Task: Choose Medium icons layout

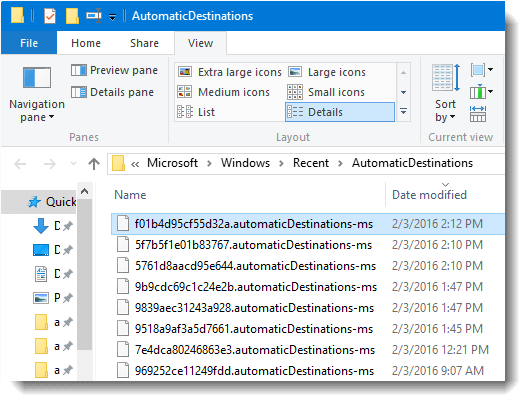Action: [223, 92]
